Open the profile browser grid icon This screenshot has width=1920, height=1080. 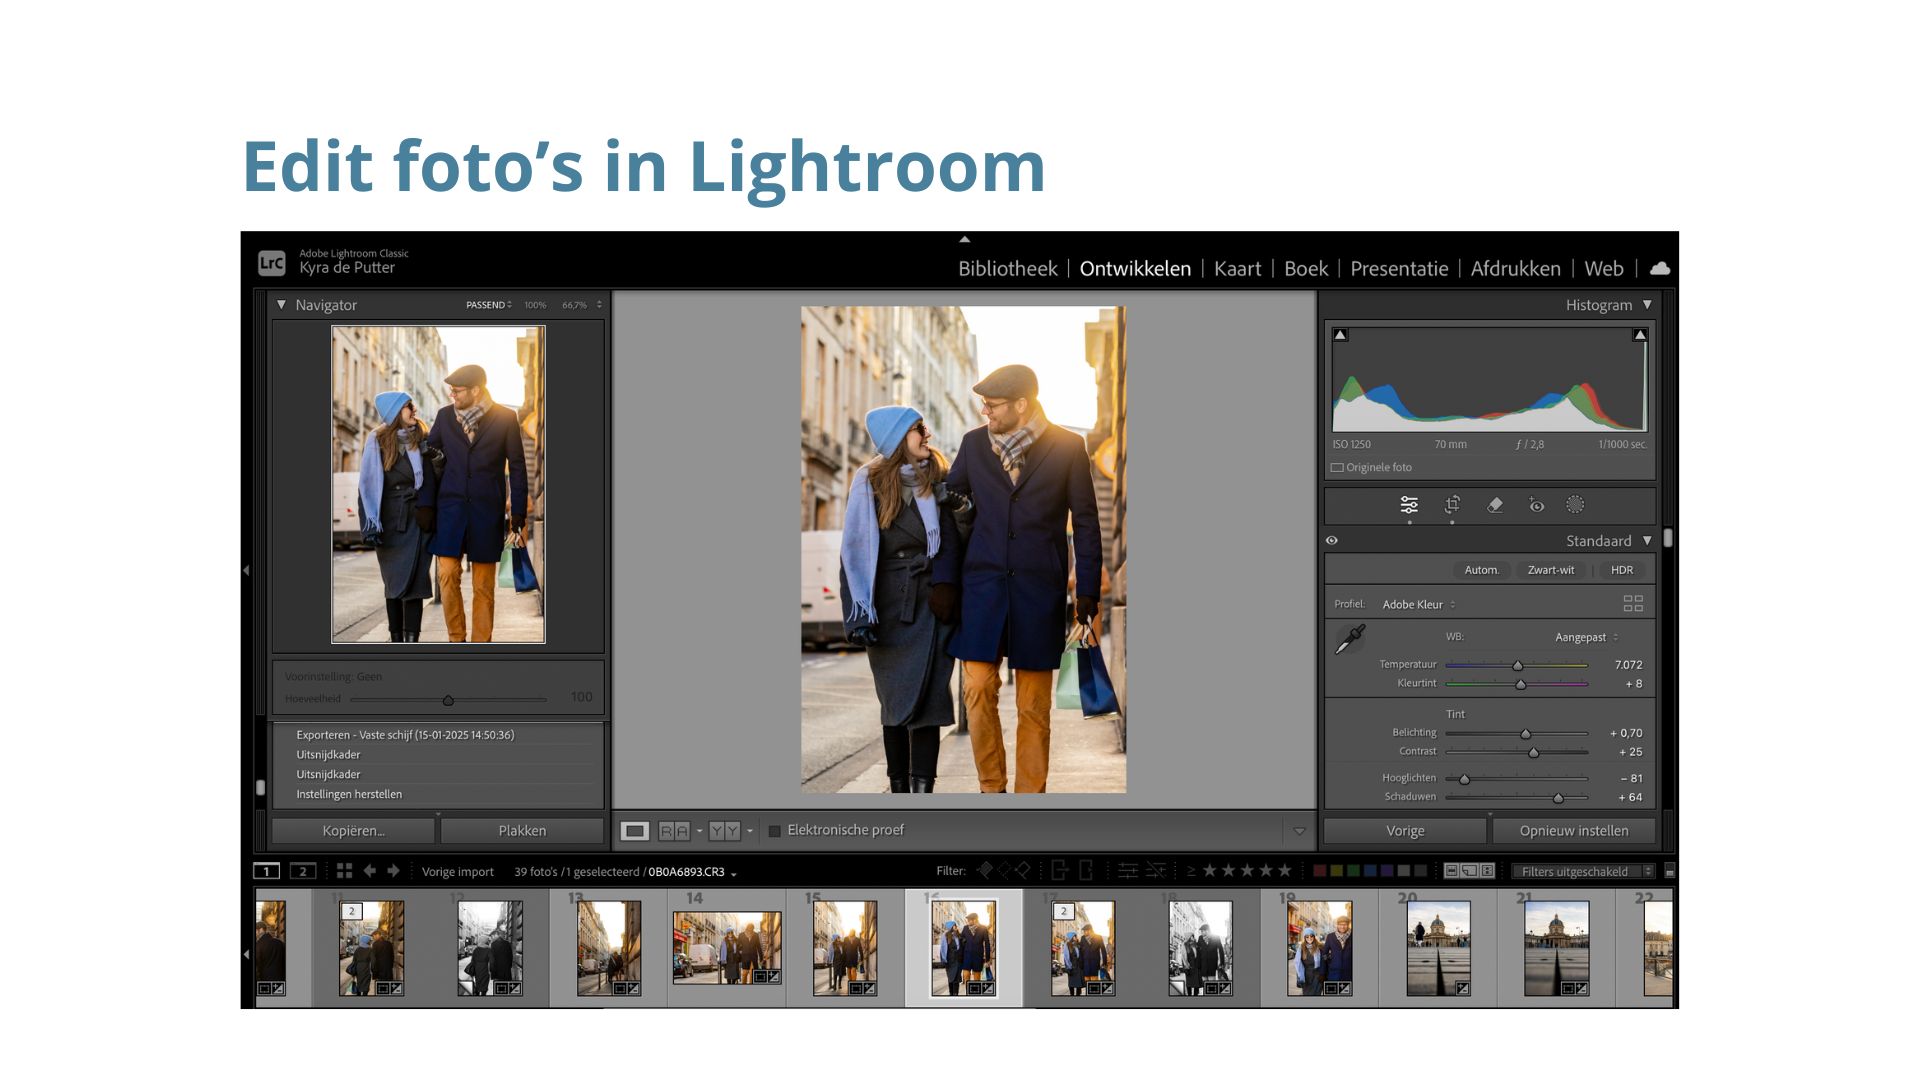pyautogui.click(x=1633, y=603)
